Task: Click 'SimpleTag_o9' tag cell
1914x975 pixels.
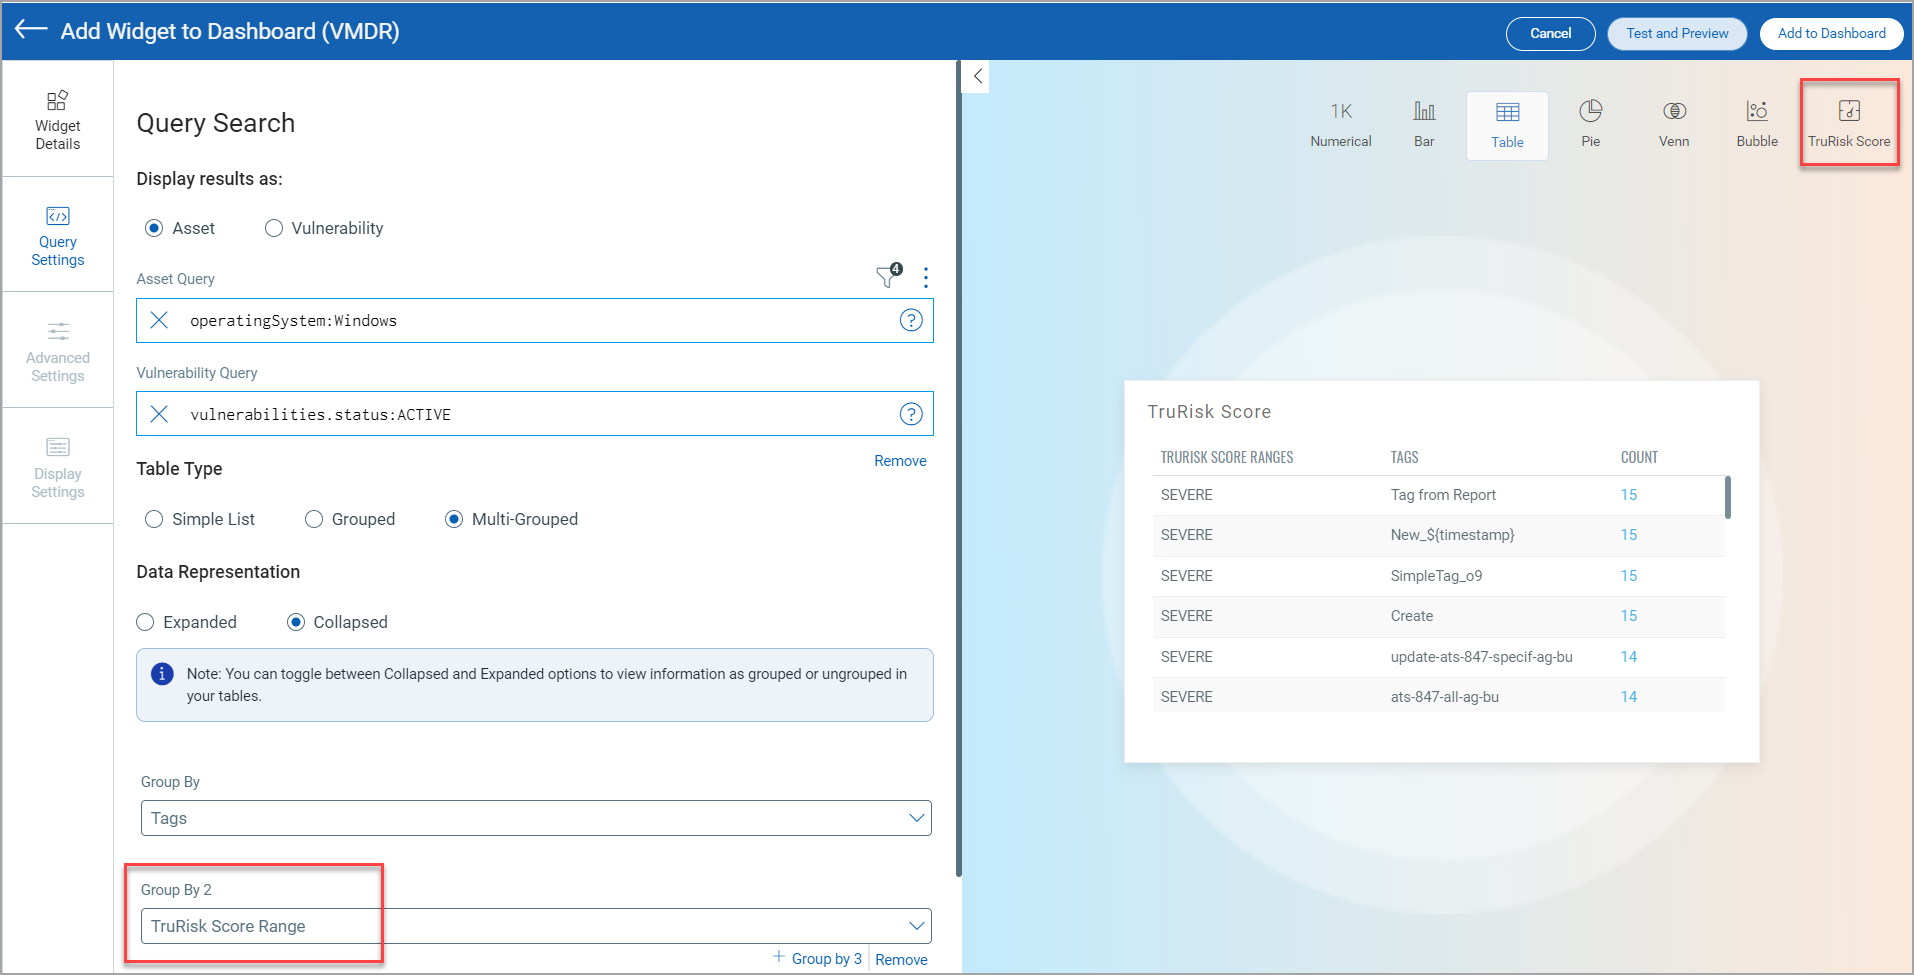Action: pyautogui.click(x=1436, y=576)
